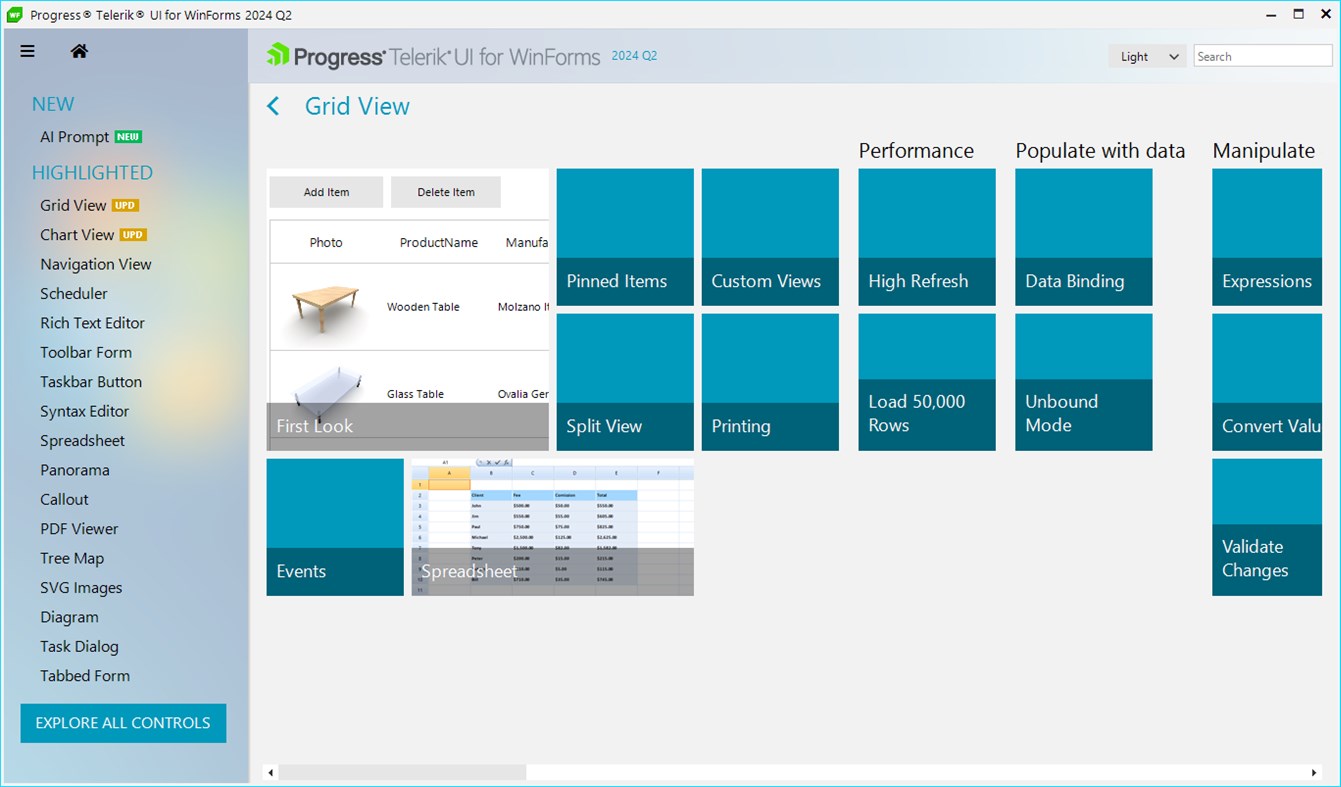The height and width of the screenshot is (787, 1341).
Task: Open Spreadsheet in the sidebar list
Action: point(83,441)
